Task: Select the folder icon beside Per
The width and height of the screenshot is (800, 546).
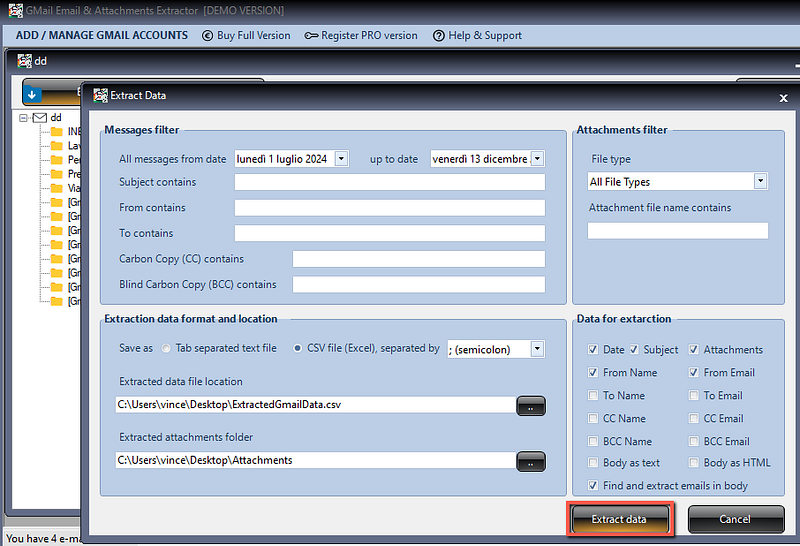Action: [x=57, y=160]
